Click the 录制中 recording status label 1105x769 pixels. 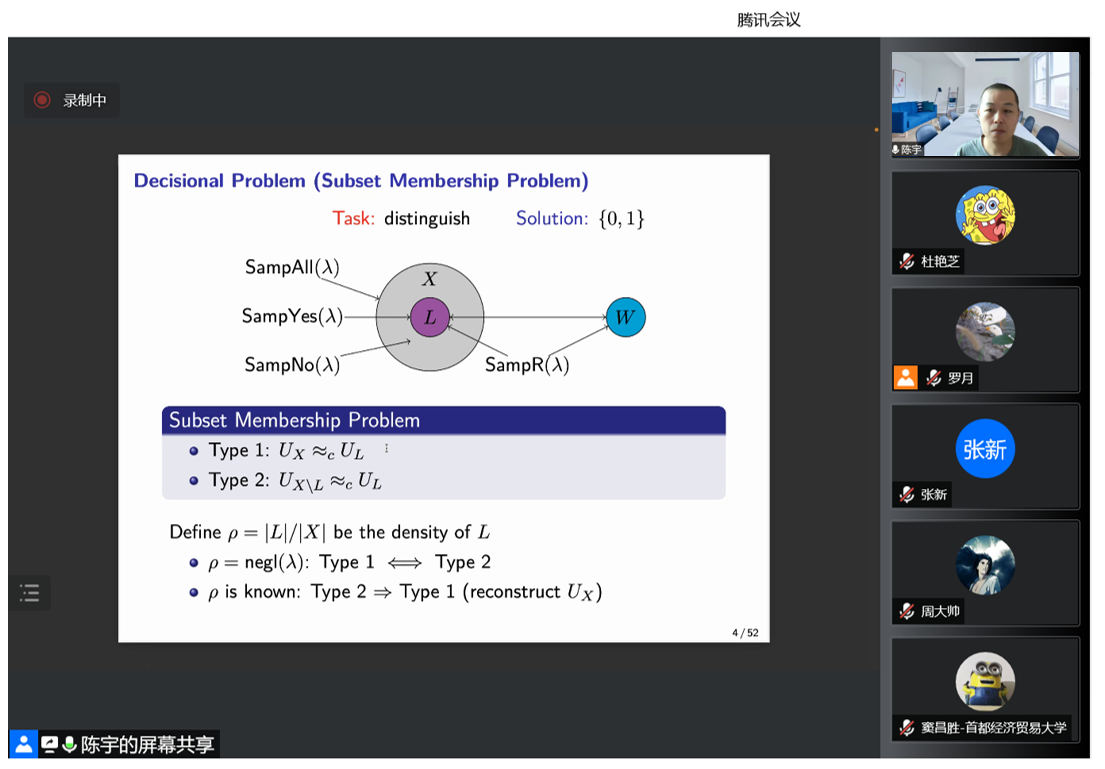84,100
